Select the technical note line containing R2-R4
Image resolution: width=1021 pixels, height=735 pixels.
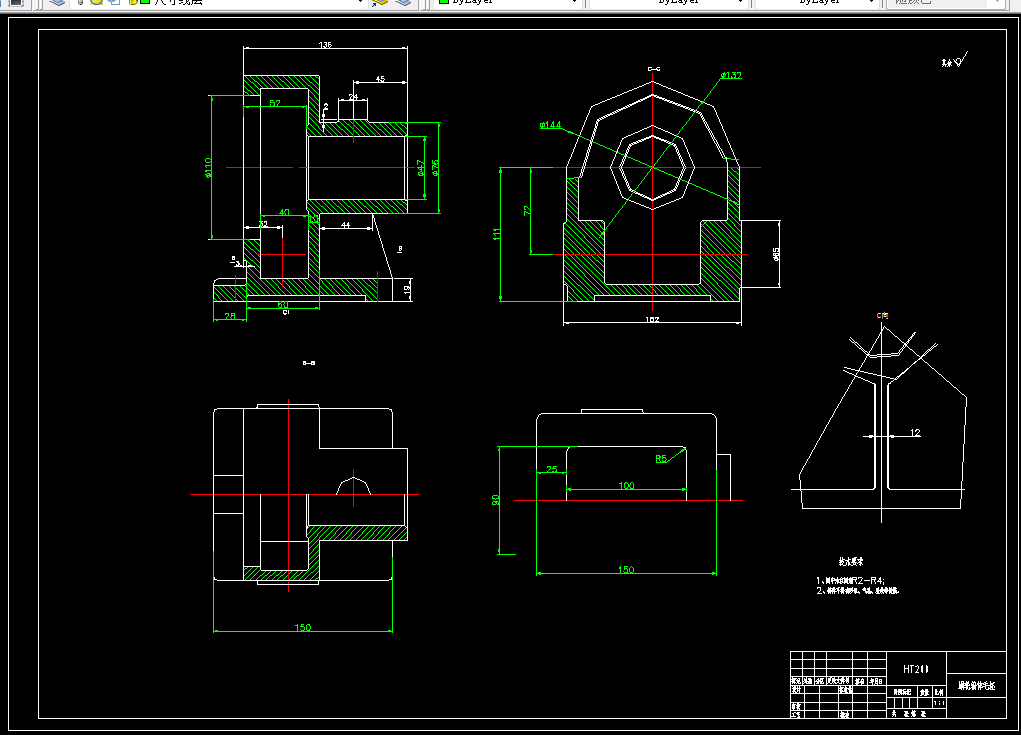pyautogui.click(x=850, y=580)
